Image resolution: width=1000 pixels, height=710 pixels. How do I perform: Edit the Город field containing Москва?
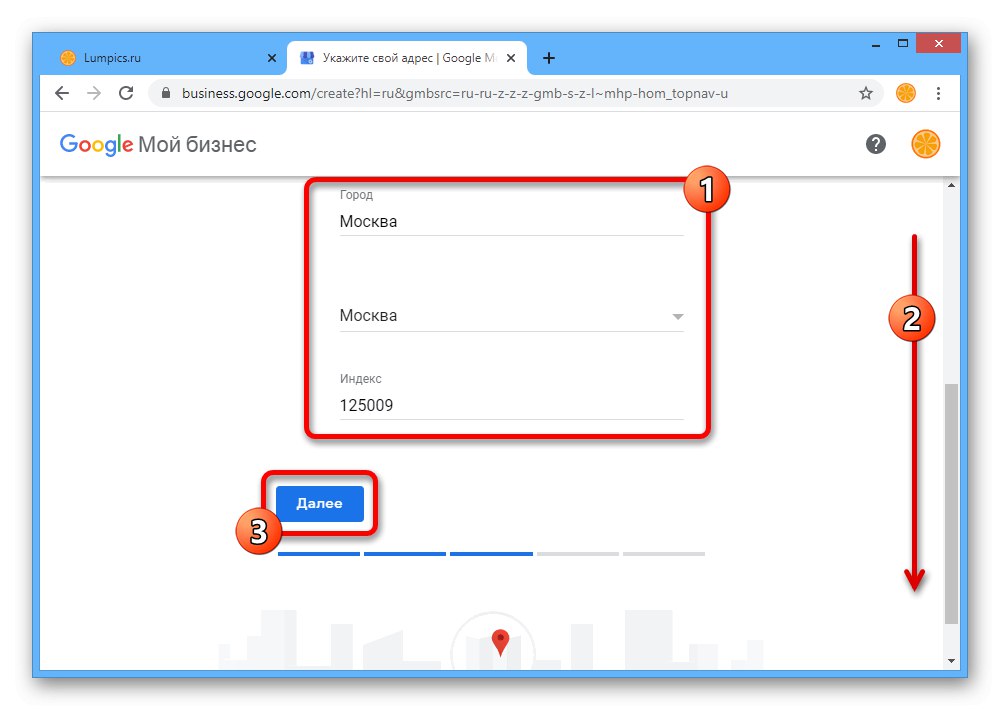coord(511,221)
